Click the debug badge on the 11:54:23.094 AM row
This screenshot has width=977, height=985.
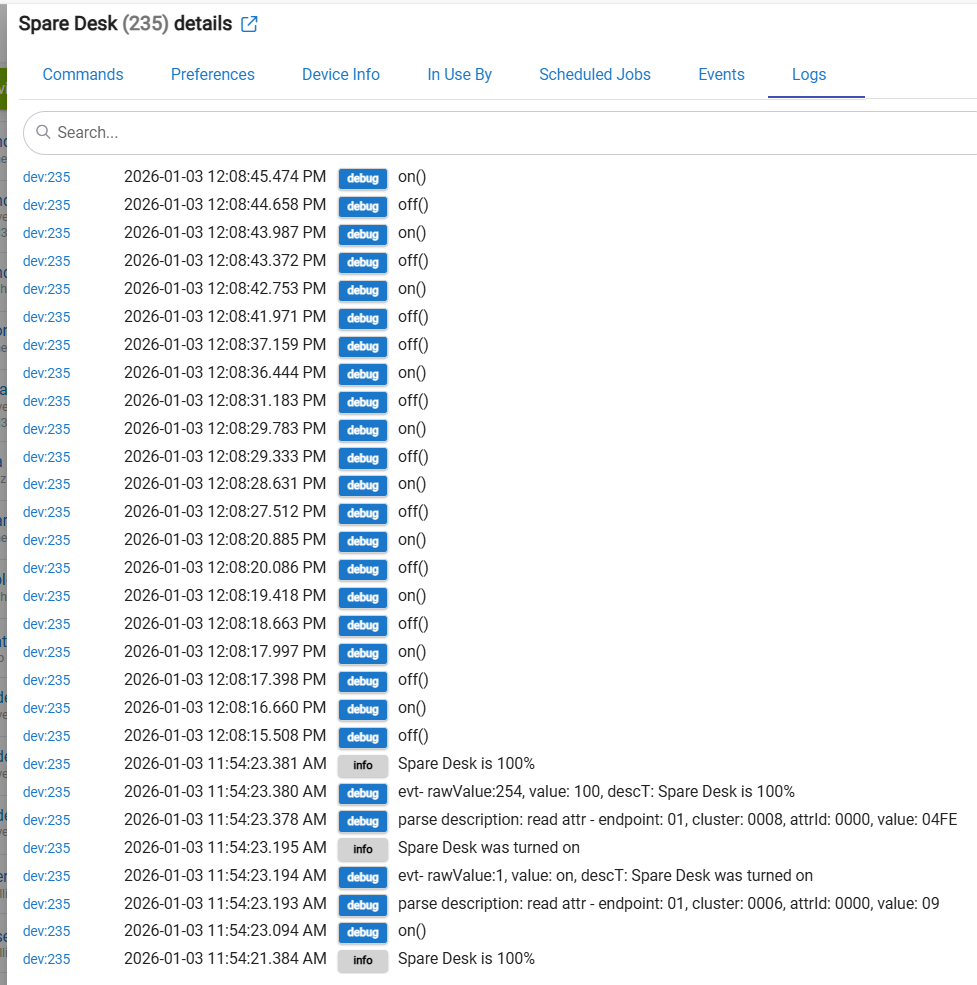click(362, 932)
